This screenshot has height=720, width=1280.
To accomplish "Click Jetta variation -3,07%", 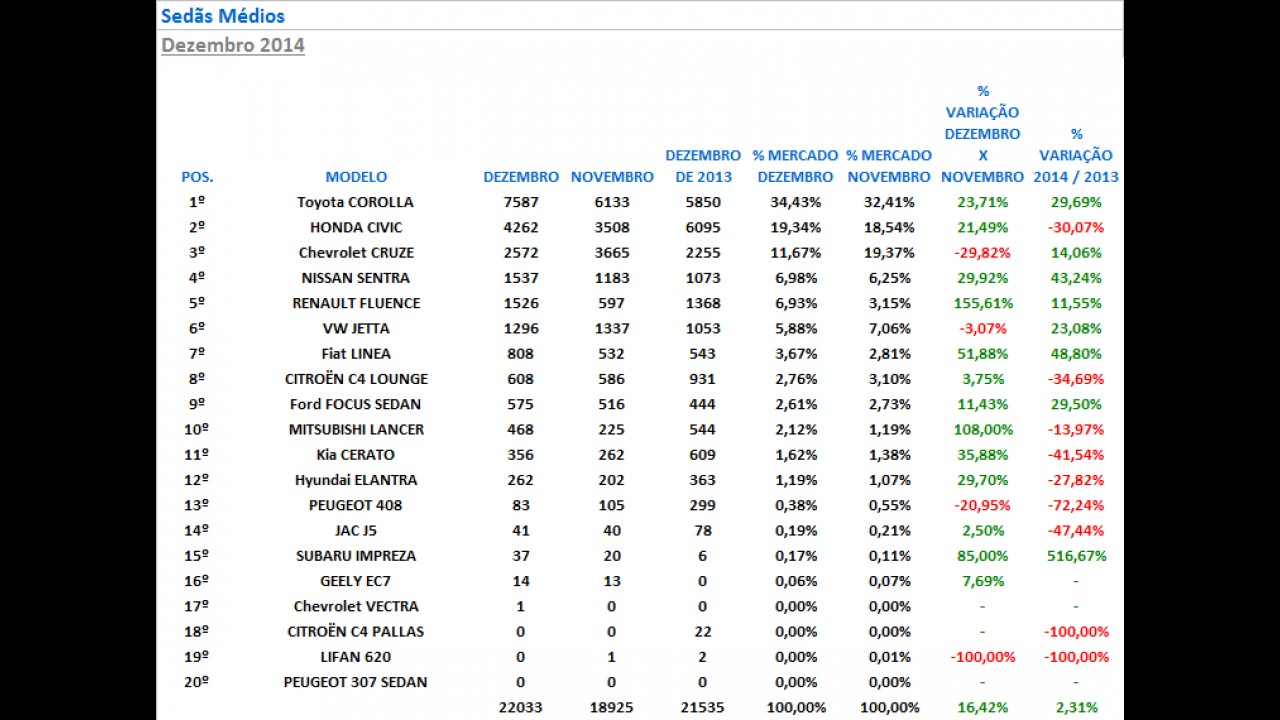I will point(983,328).
